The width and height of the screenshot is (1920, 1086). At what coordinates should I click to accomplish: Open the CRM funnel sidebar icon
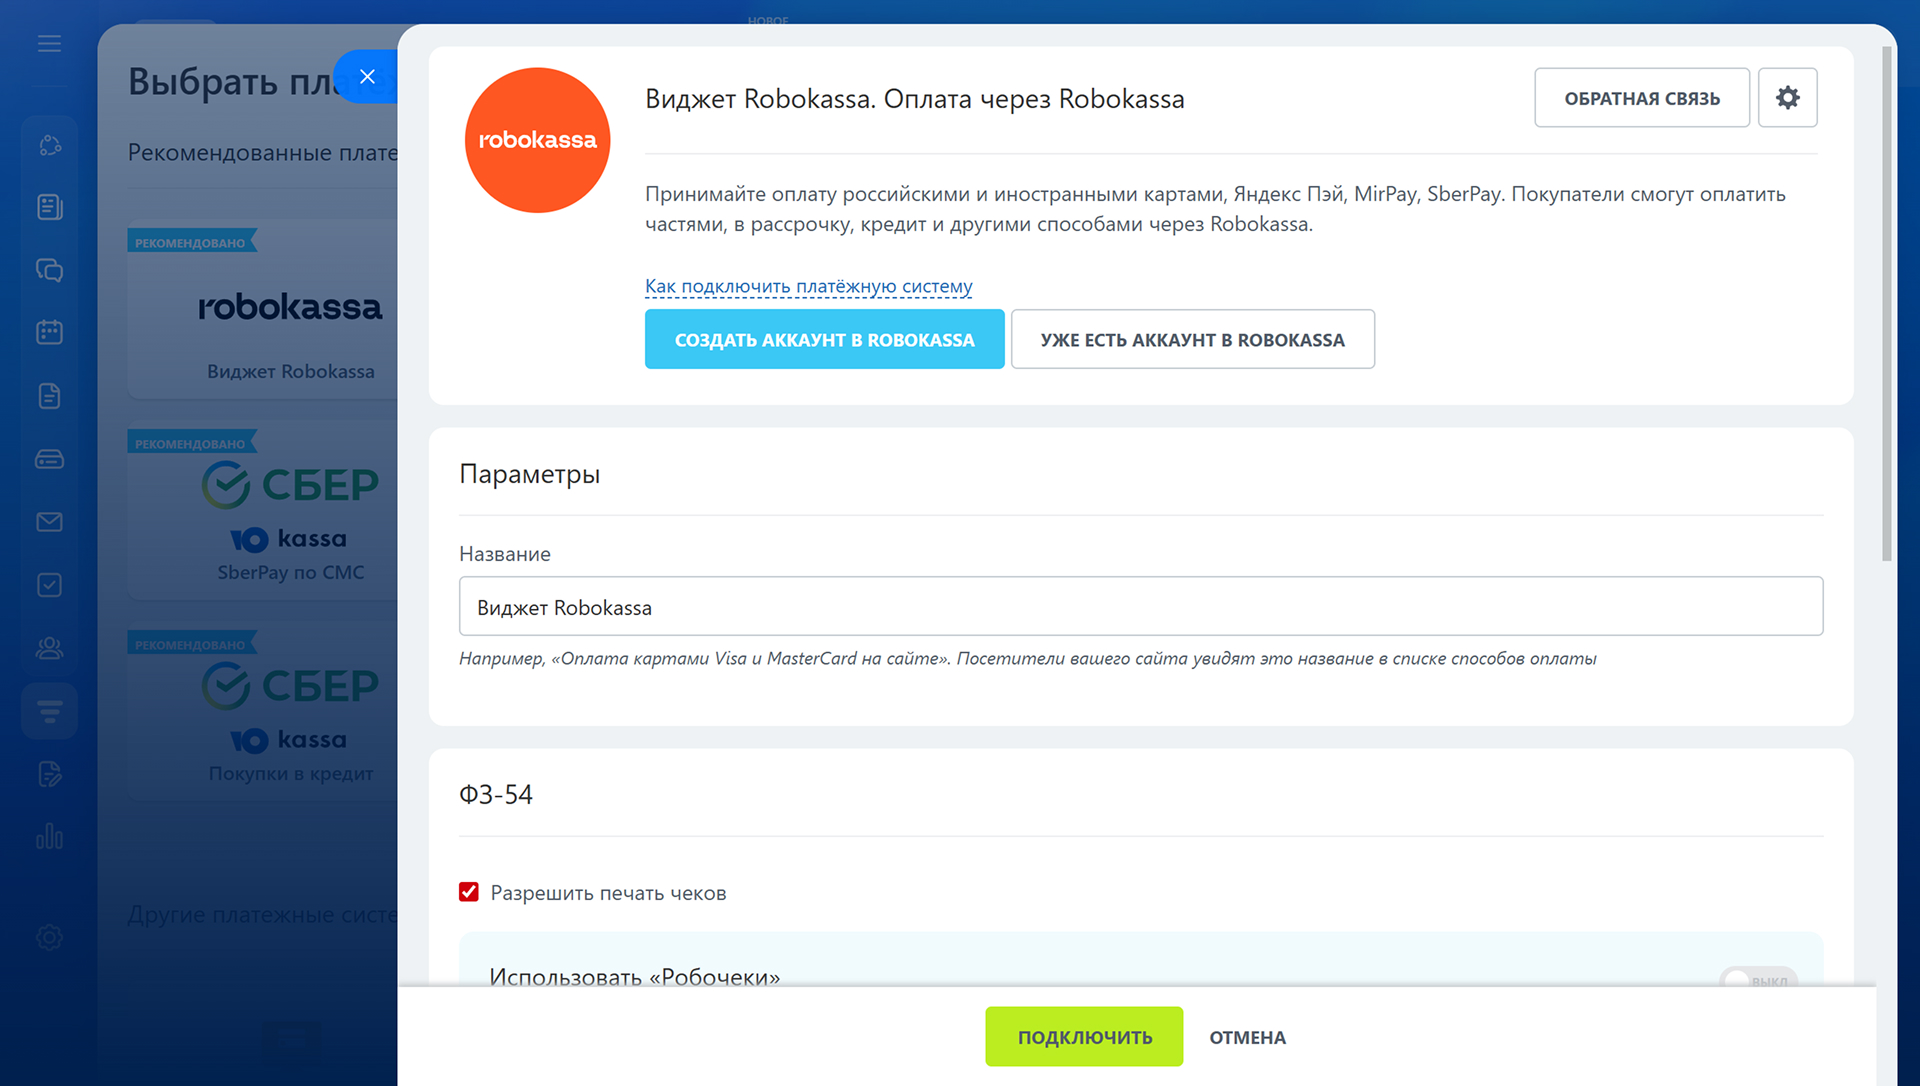tap(49, 711)
